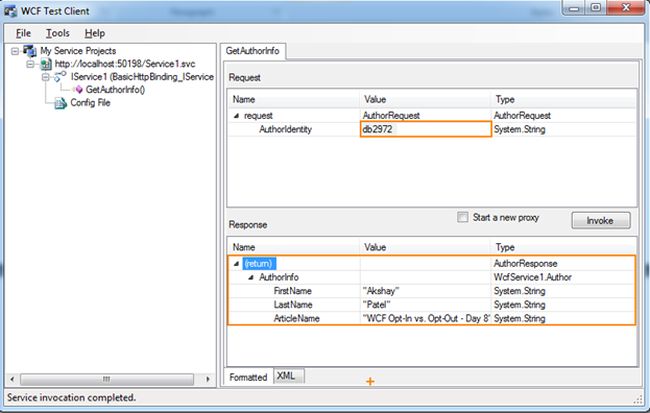Viewport: 650px width, 413px height.
Task: Click the Invoke button
Action: pos(601,221)
